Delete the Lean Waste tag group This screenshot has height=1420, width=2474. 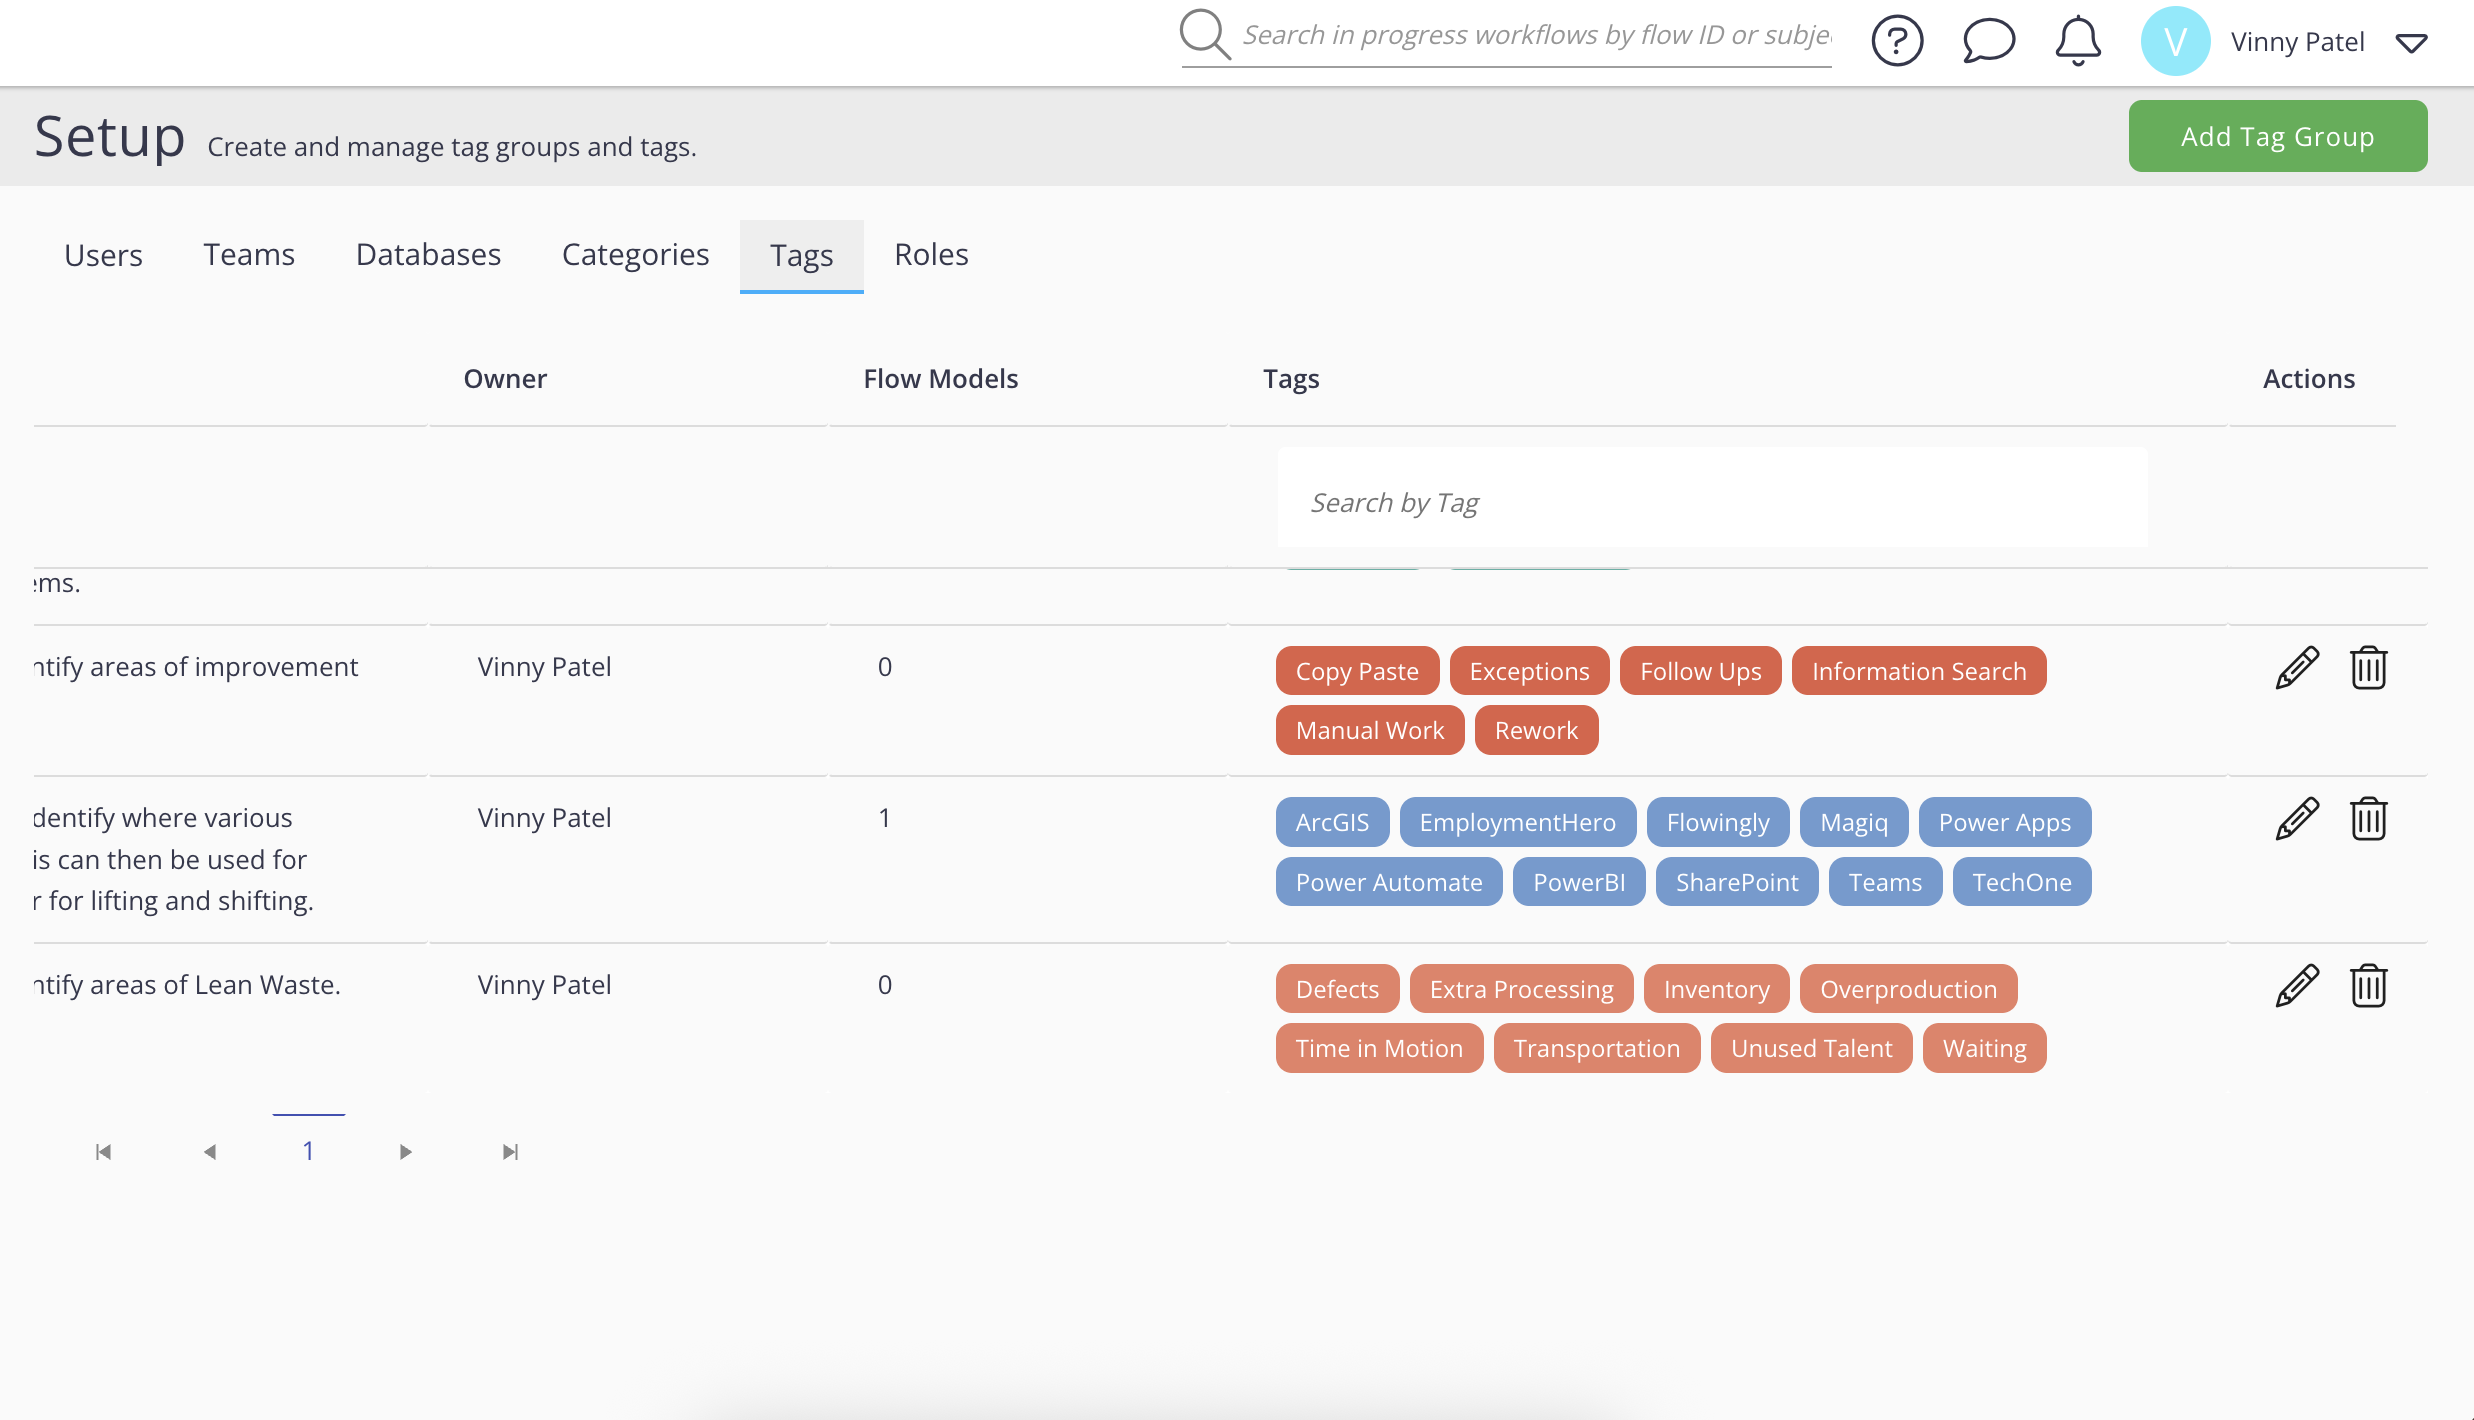[2368, 986]
